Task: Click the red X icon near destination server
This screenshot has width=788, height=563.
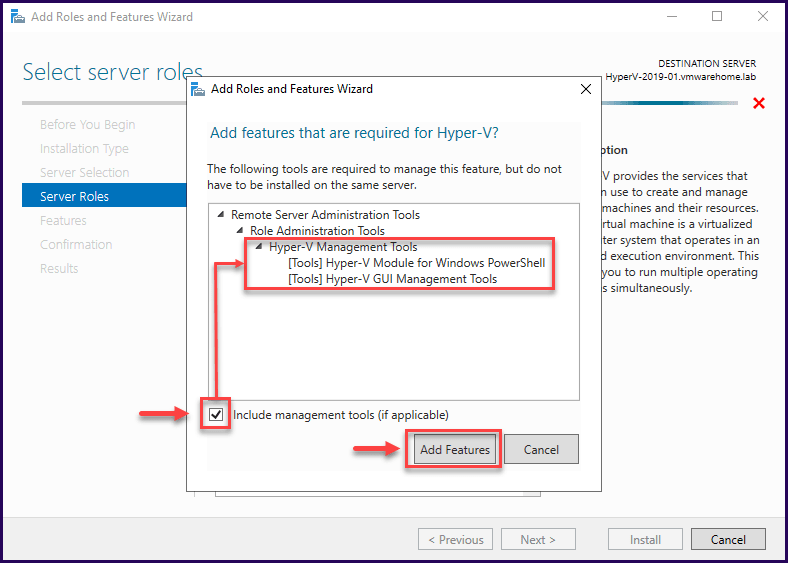Action: tap(759, 104)
